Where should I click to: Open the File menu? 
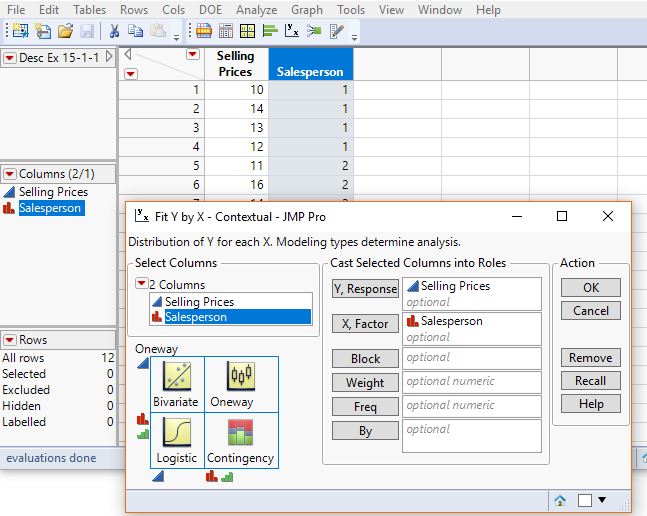(16, 9)
